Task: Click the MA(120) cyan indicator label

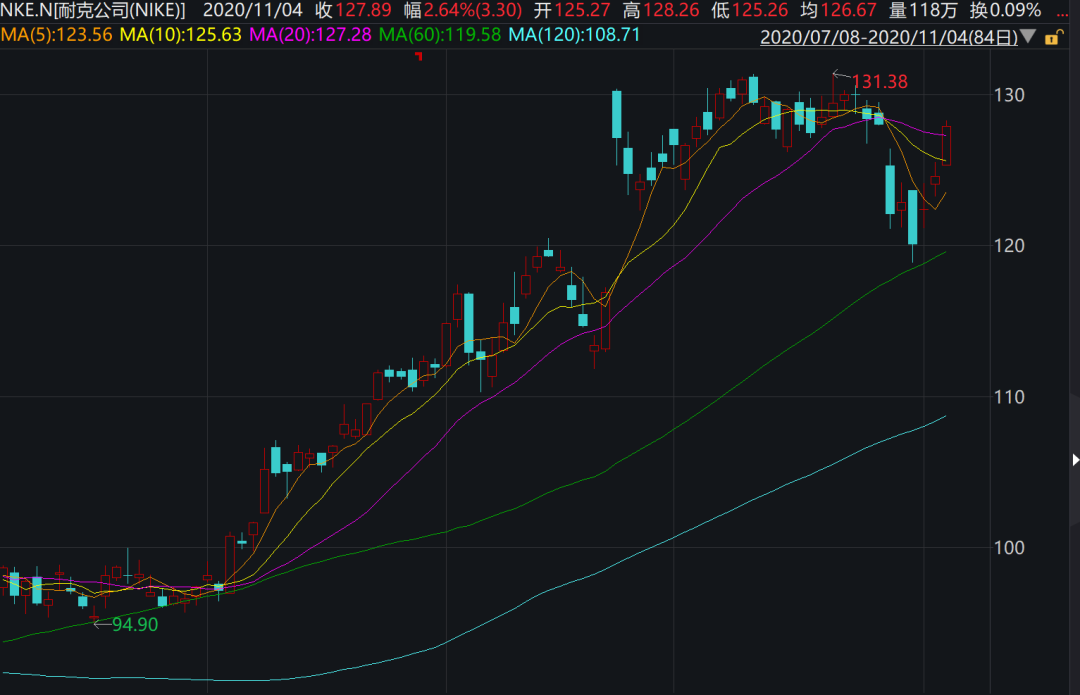Action: click(x=575, y=35)
